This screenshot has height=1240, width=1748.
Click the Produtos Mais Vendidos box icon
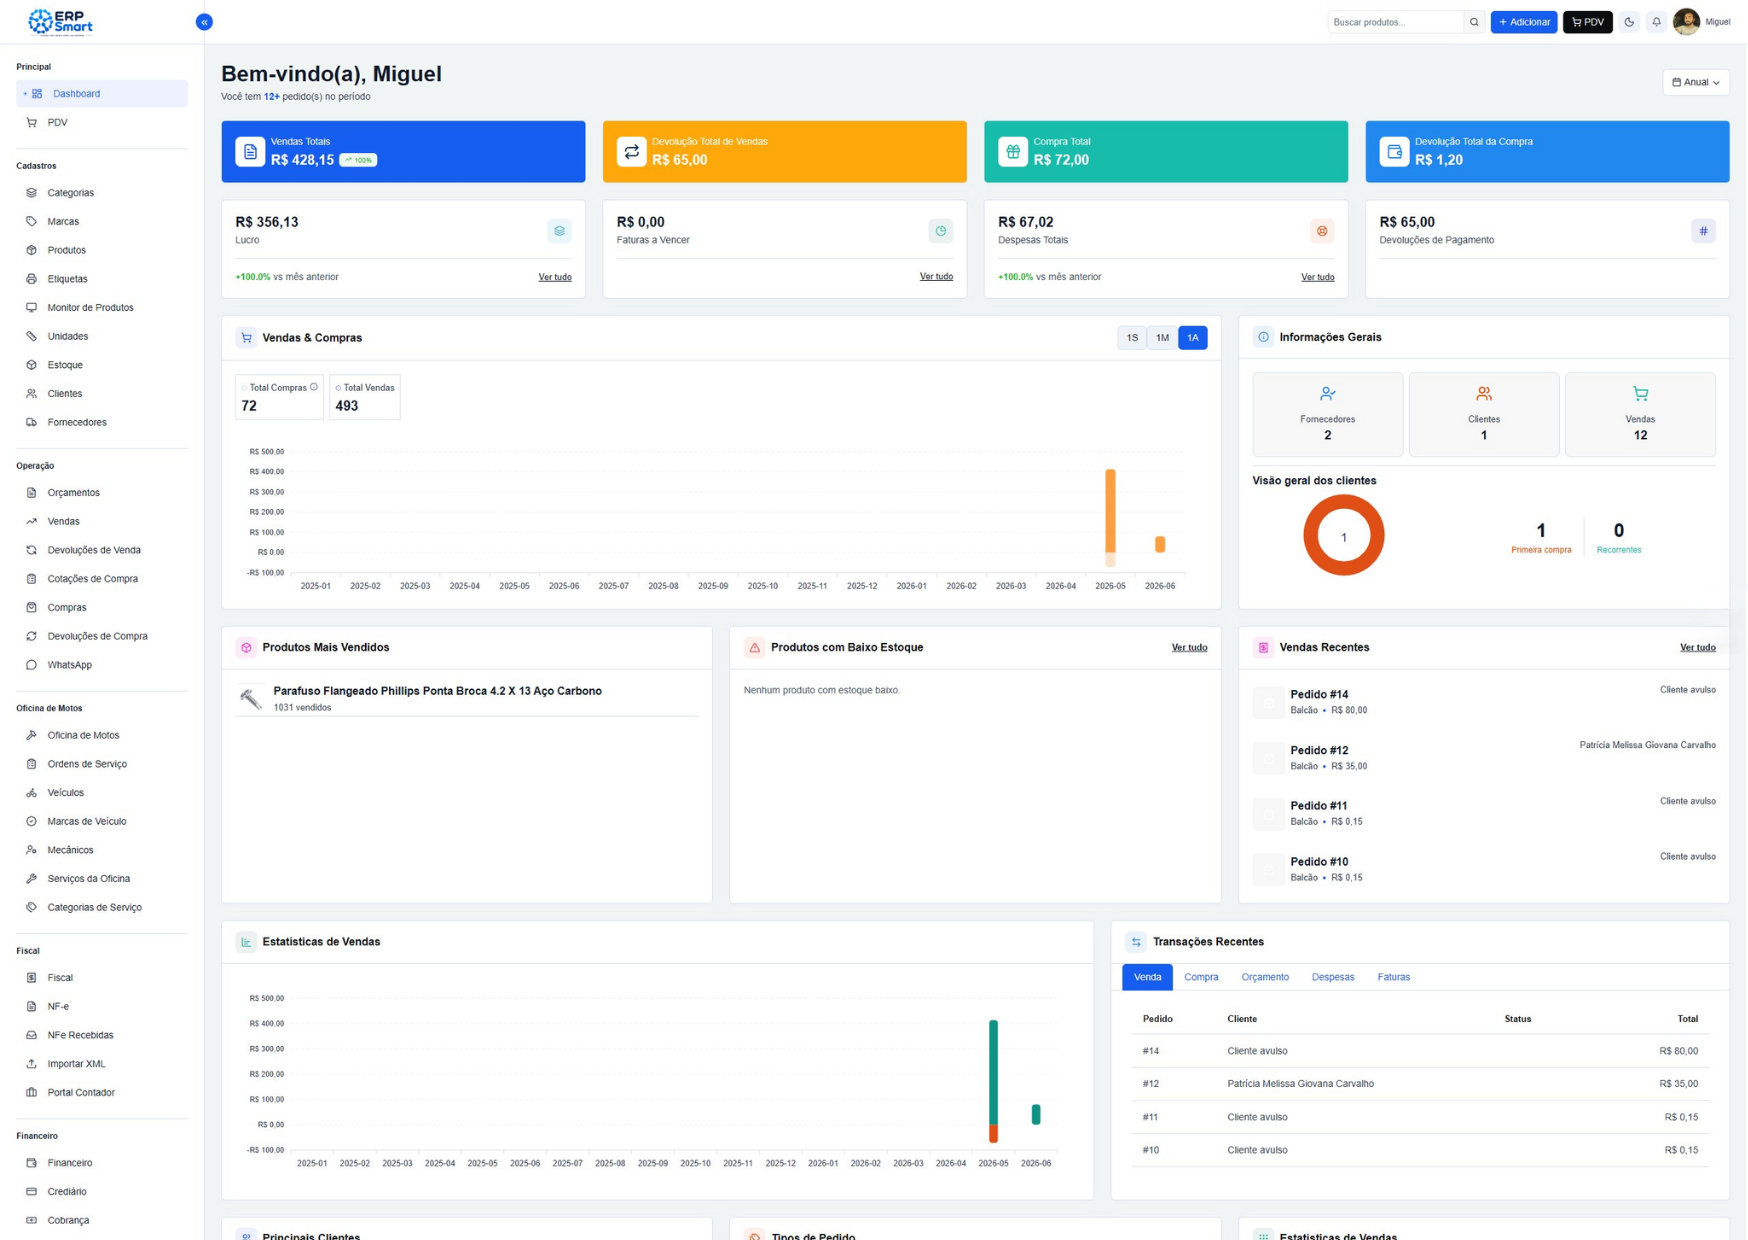coord(246,648)
